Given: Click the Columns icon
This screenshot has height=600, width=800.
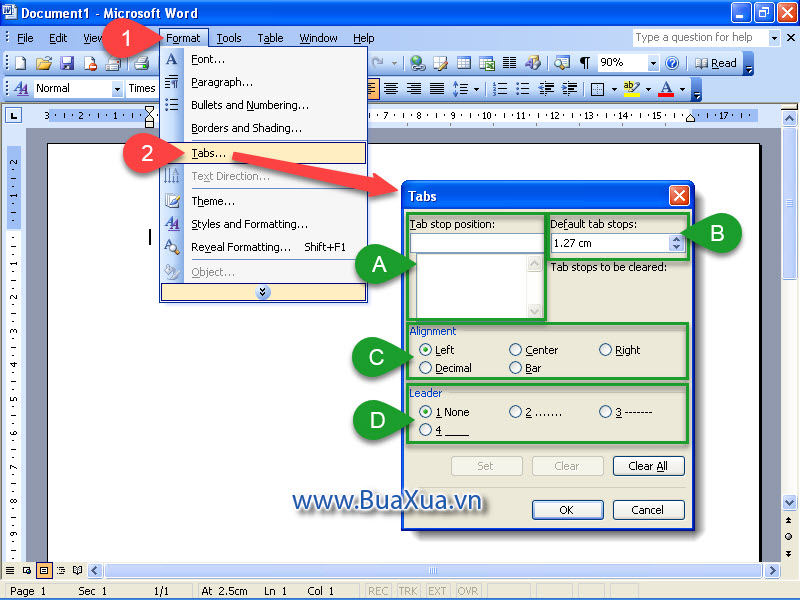Looking at the screenshot, I should point(509,63).
